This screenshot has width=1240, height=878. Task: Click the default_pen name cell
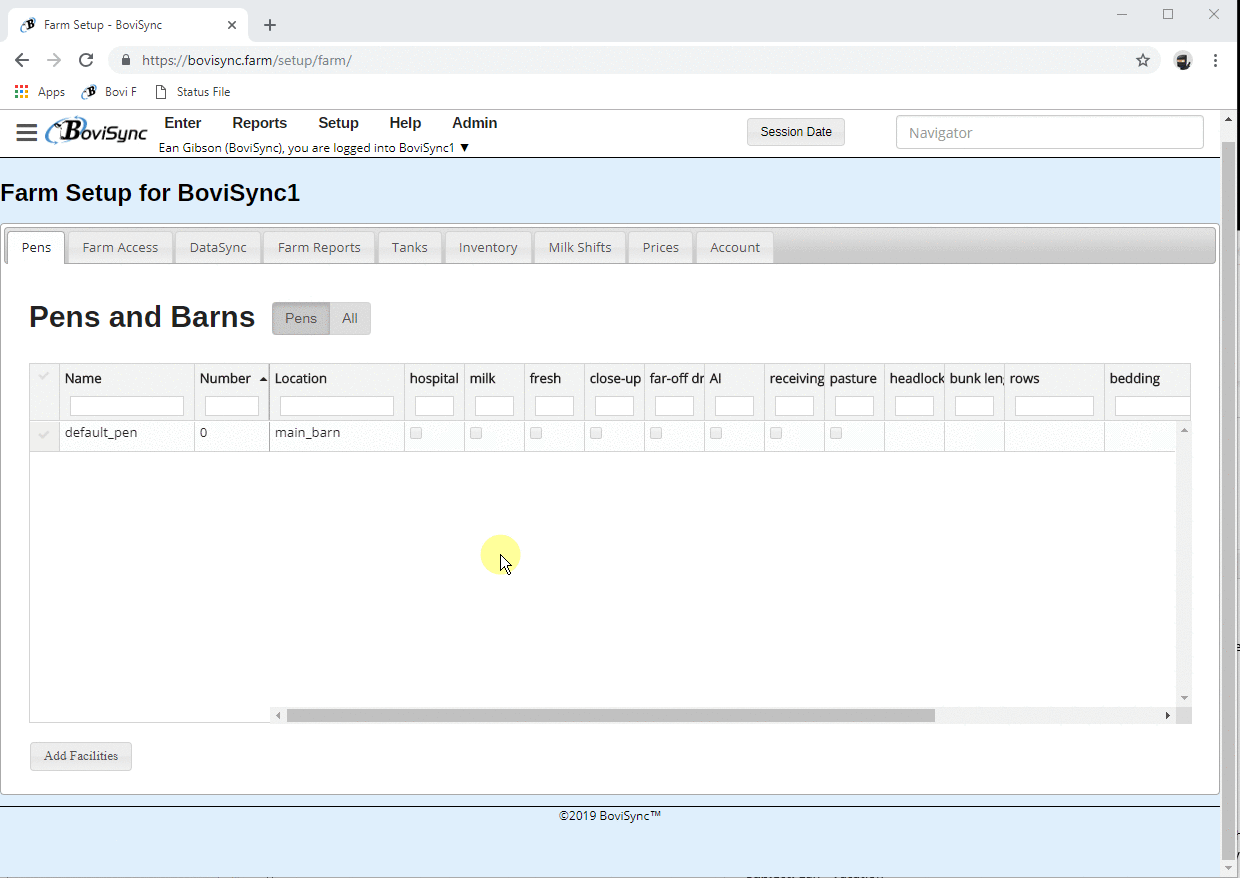click(x=127, y=436)
